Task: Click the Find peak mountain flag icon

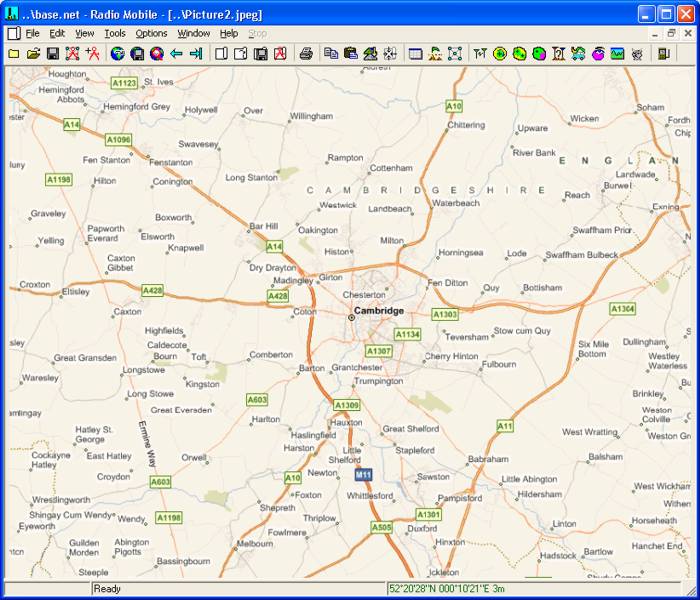Action: [x=435, y=54]
